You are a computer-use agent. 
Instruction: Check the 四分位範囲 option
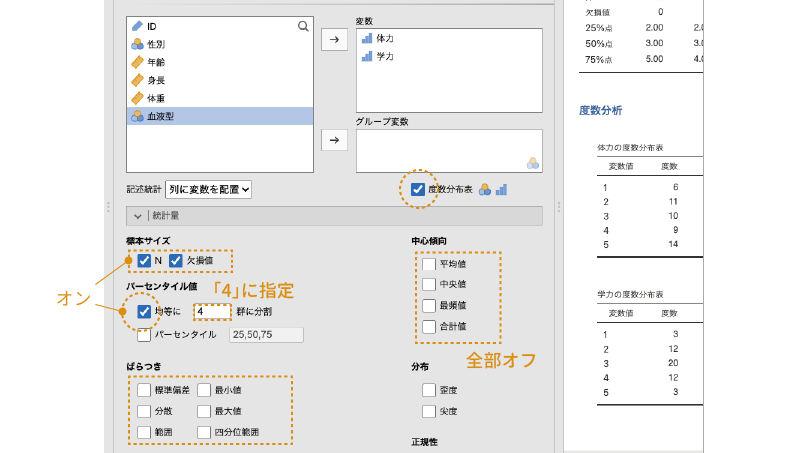coord(204,433)
